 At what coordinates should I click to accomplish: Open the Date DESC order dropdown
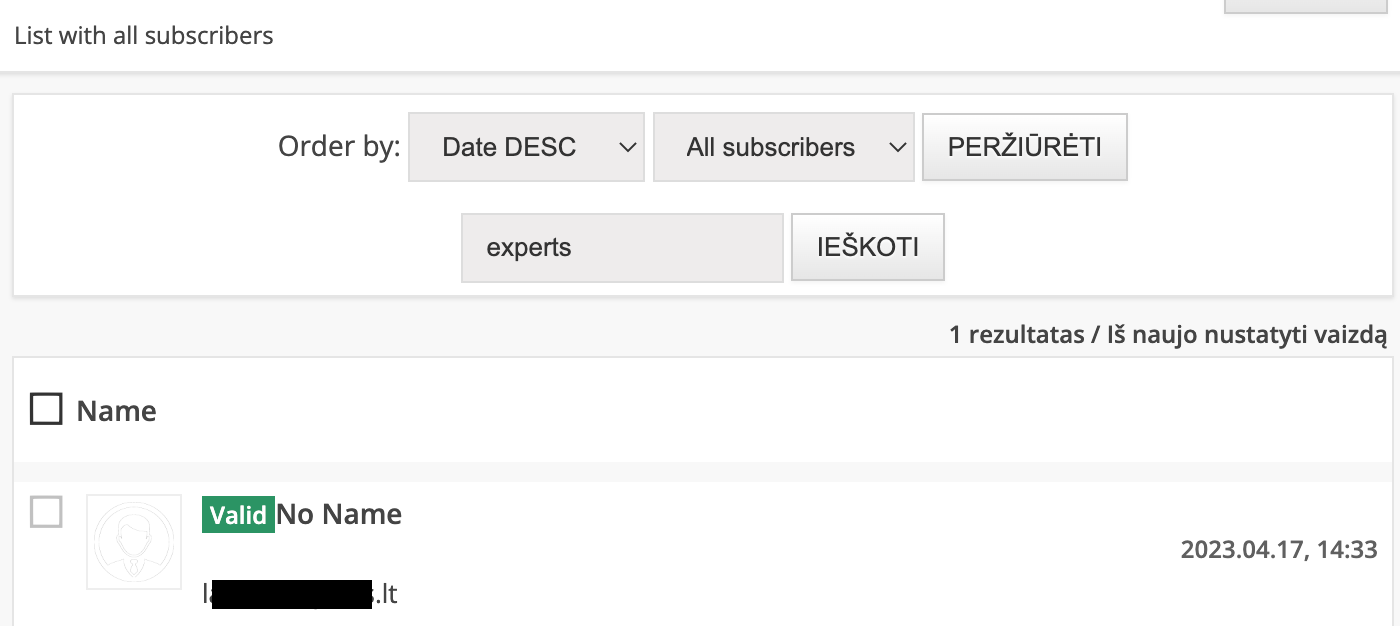[526, 147]
